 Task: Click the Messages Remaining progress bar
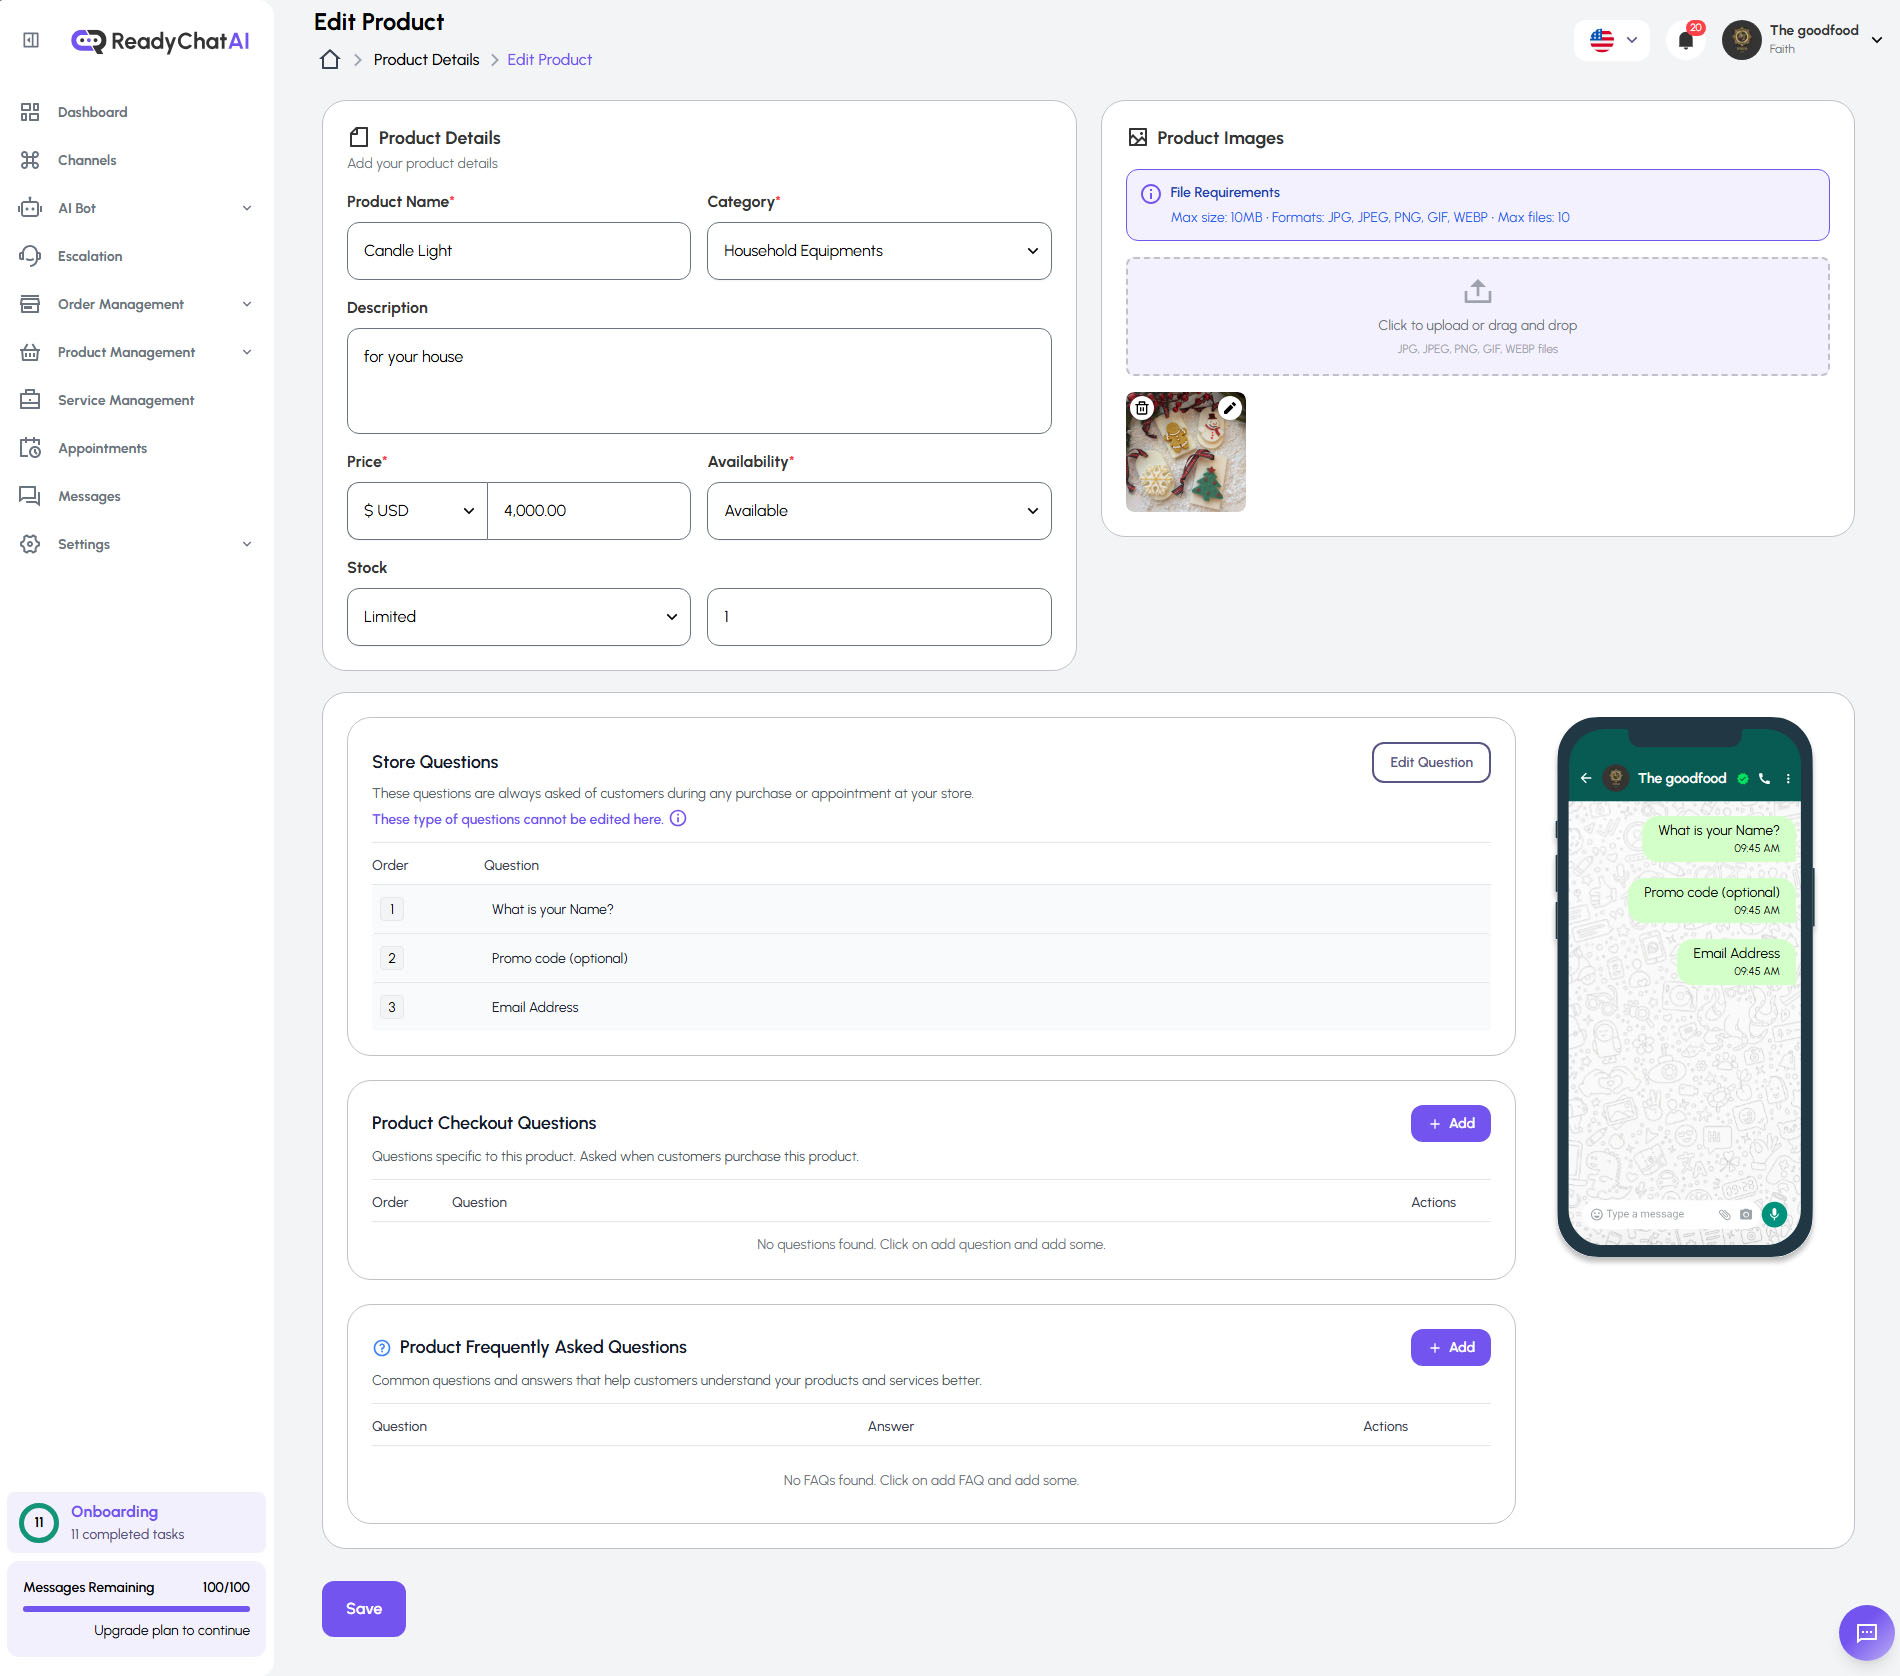[x=136, y=1609]
